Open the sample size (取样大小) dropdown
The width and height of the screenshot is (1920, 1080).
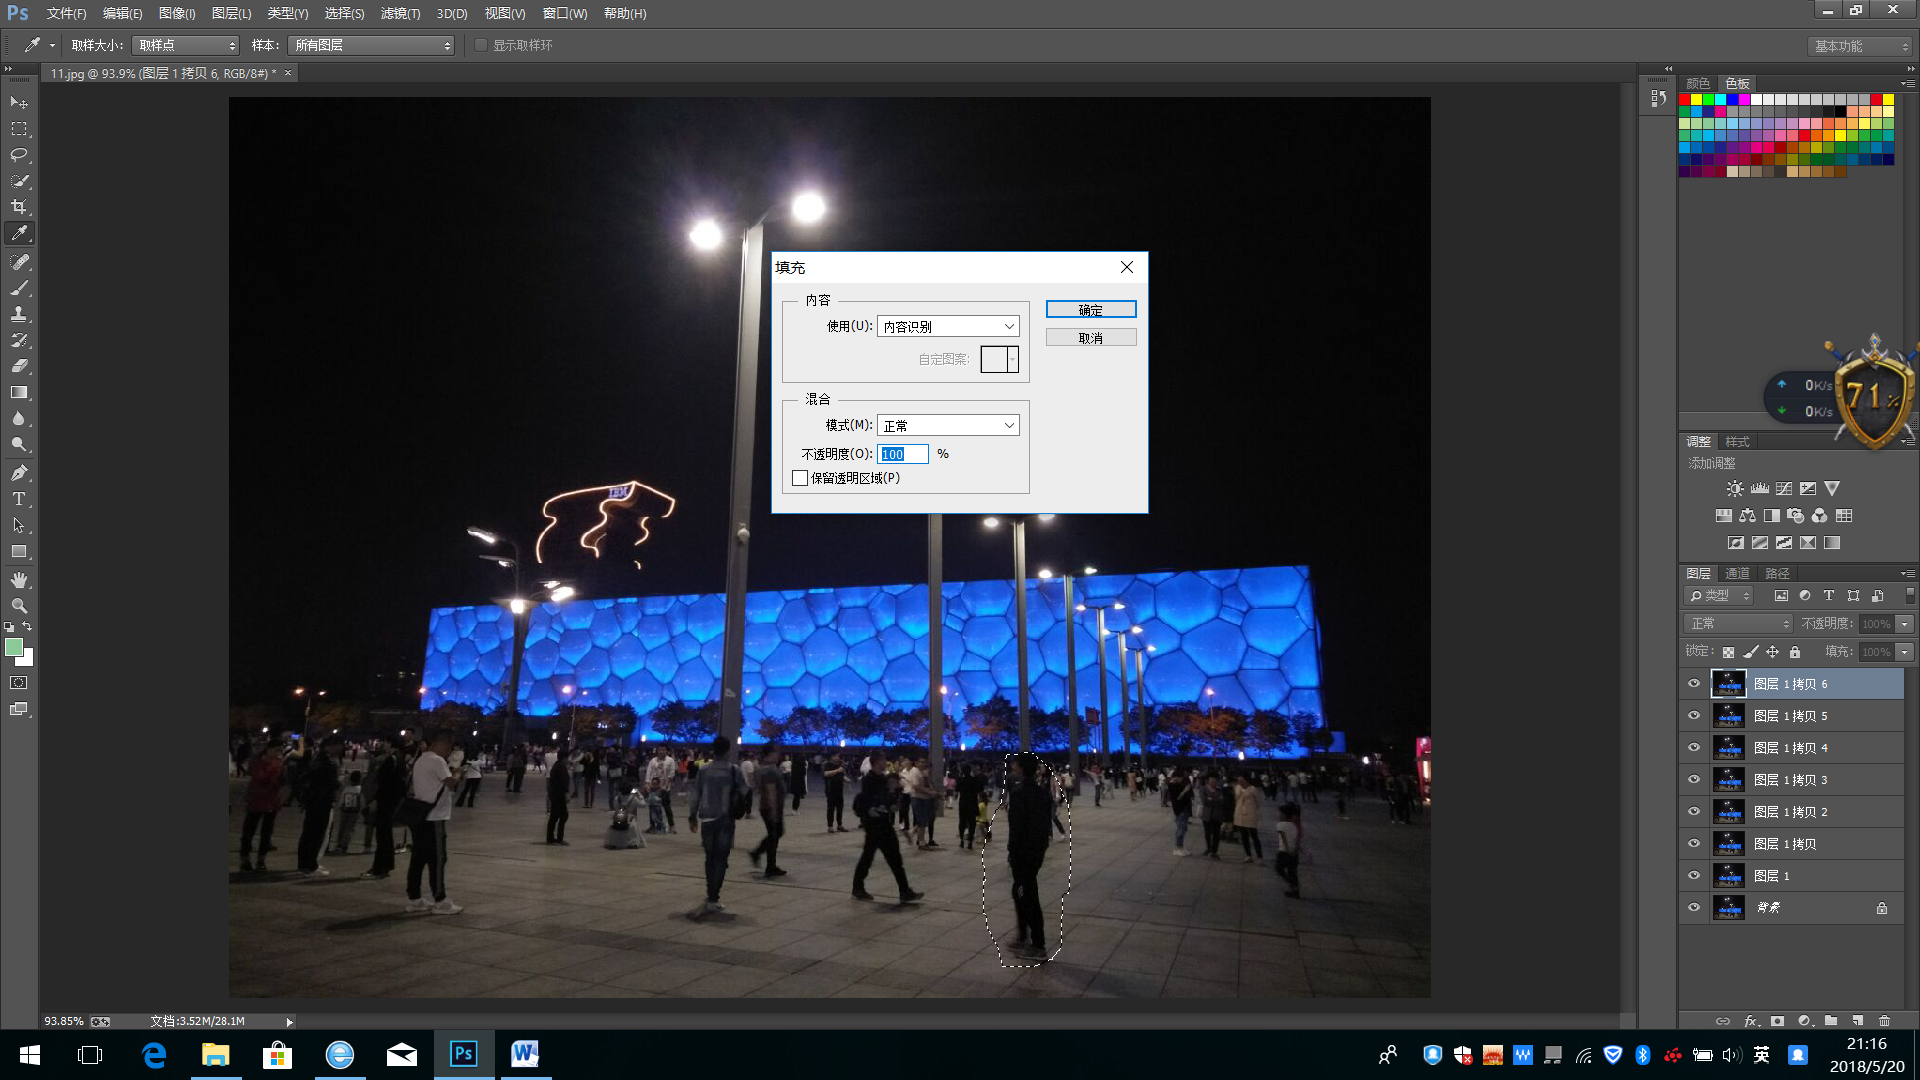pos(186,46)
